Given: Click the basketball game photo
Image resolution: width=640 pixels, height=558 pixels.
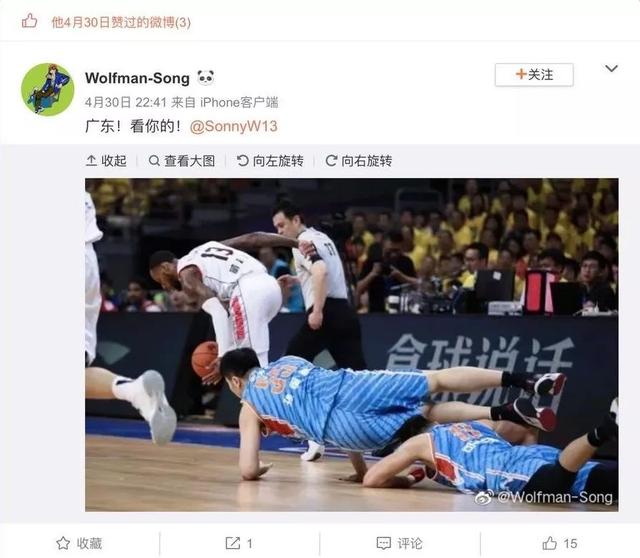Looking at the screenshot, I should (x=351, y=345).
